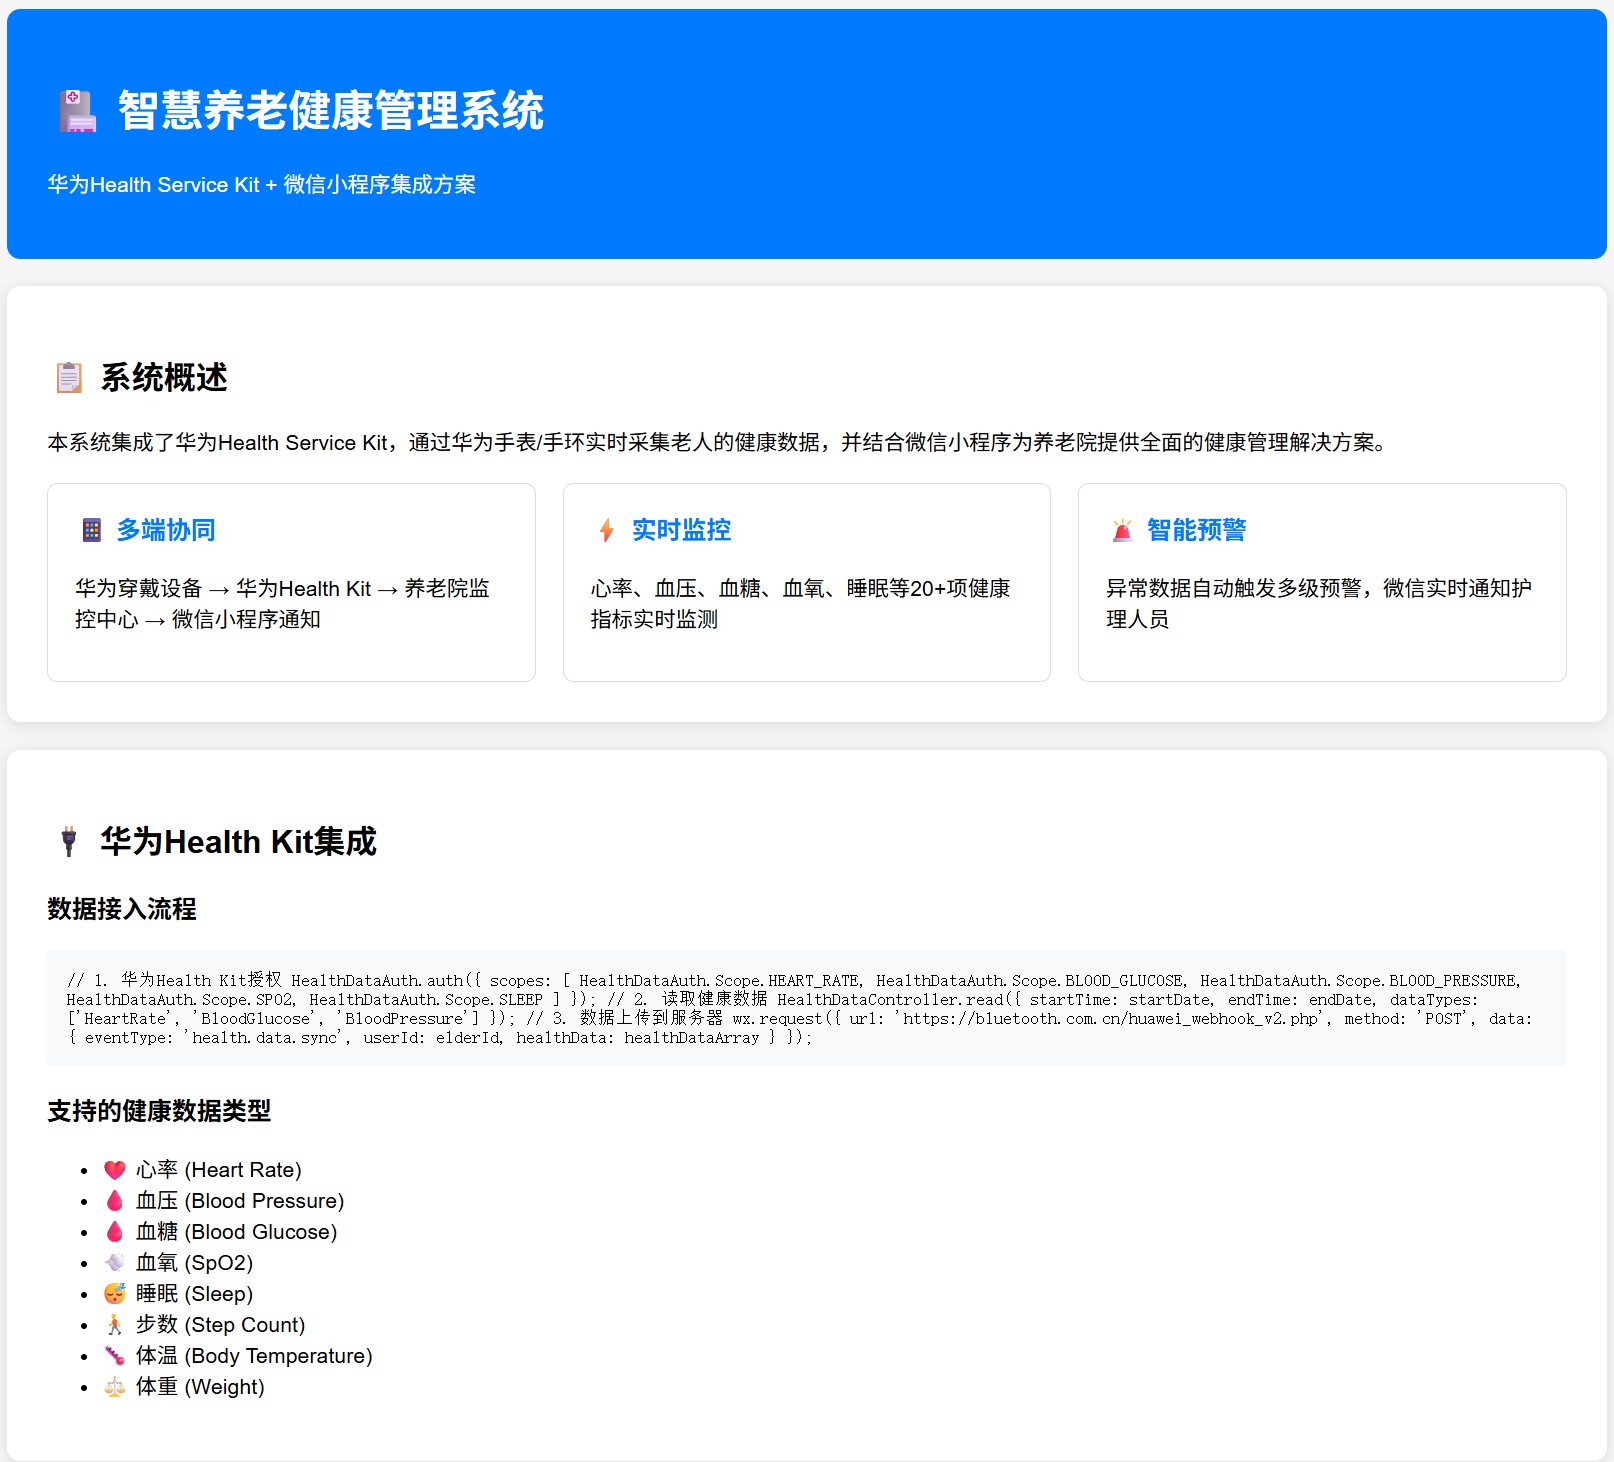
Task: Select the 多端协同 card heading
Action: [166, 530]
